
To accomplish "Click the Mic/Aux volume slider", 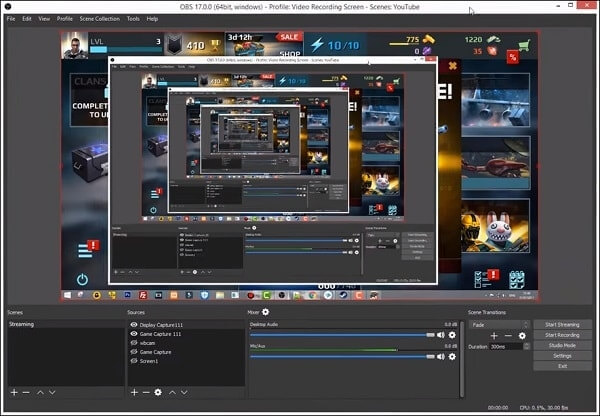I will click(342, 357).
